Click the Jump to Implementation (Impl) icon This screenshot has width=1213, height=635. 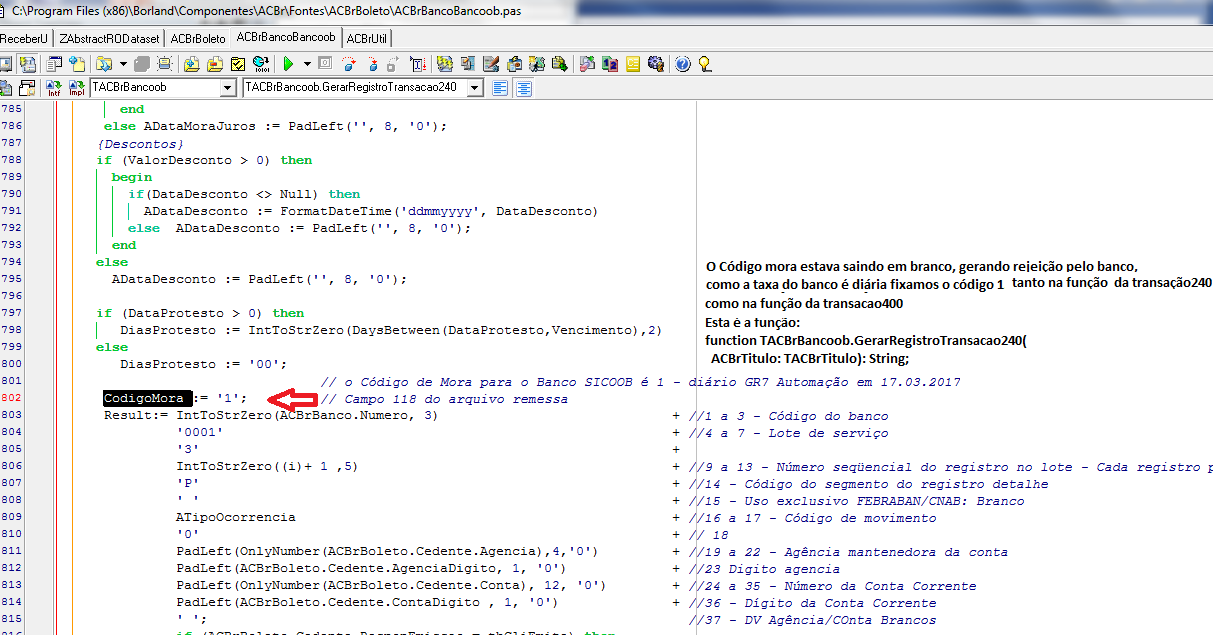click(77, 88)
